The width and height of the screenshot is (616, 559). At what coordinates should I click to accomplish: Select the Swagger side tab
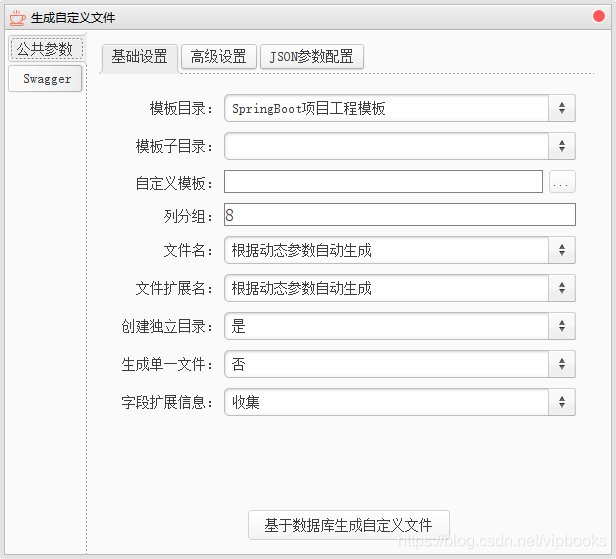point(45,79)
